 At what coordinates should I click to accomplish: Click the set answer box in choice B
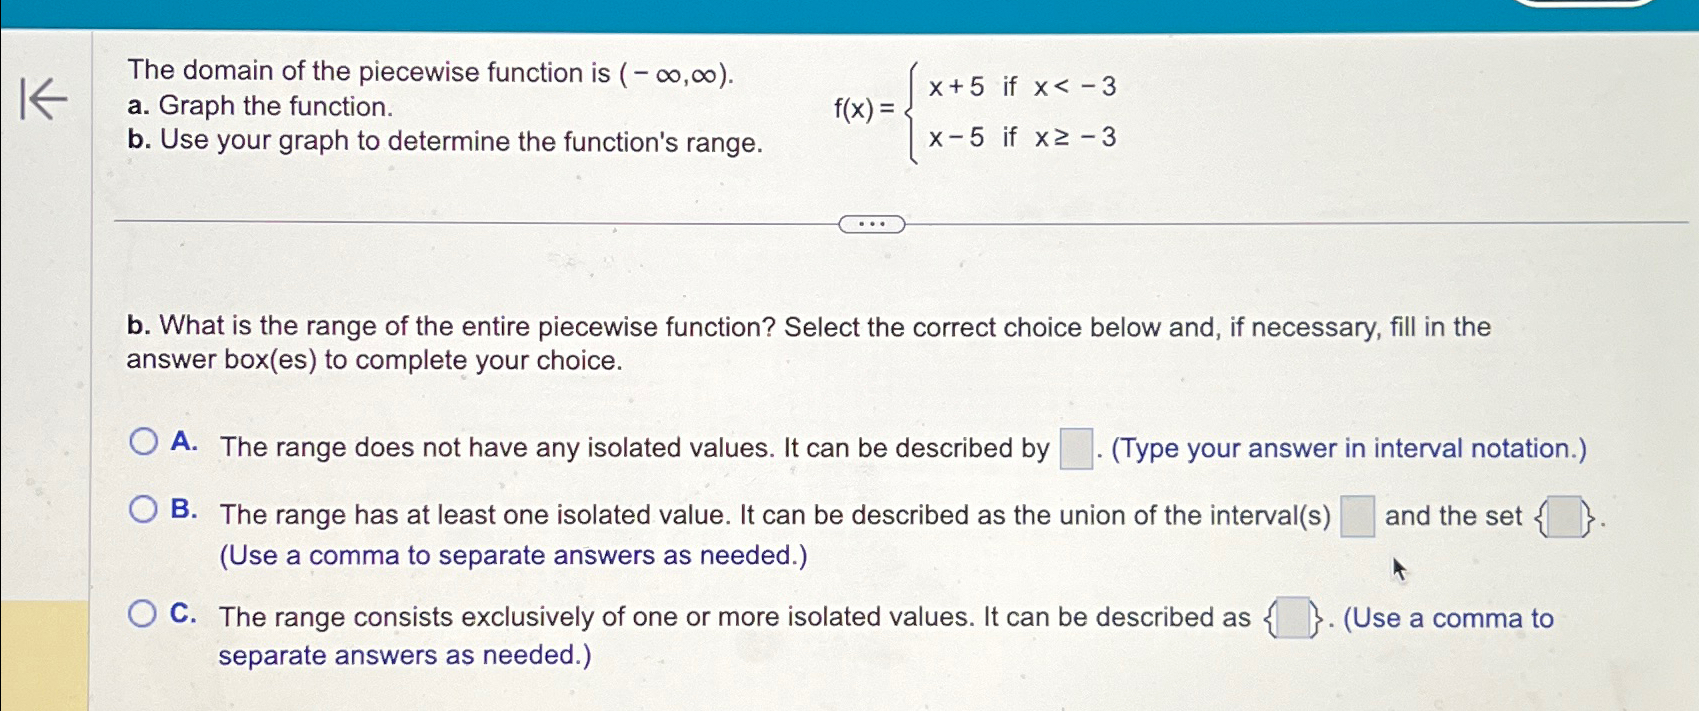click(1563, 517)
